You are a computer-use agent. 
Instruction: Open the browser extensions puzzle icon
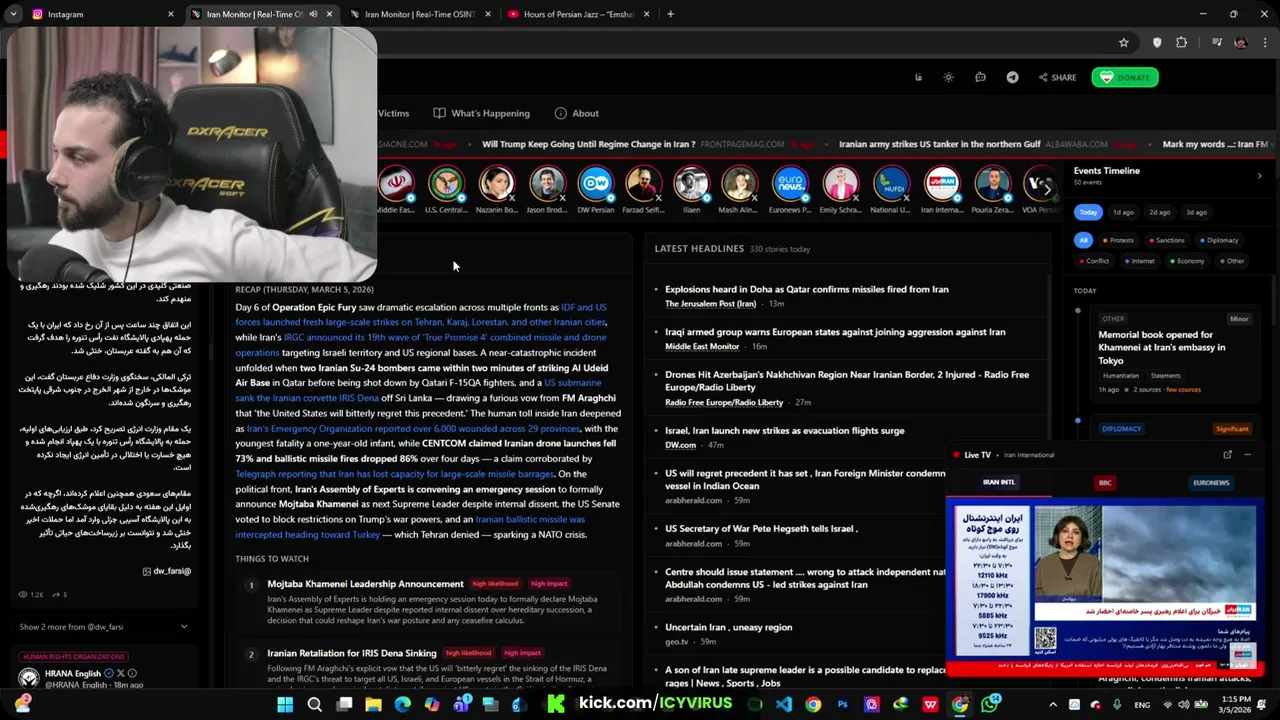coord(1182,43)
